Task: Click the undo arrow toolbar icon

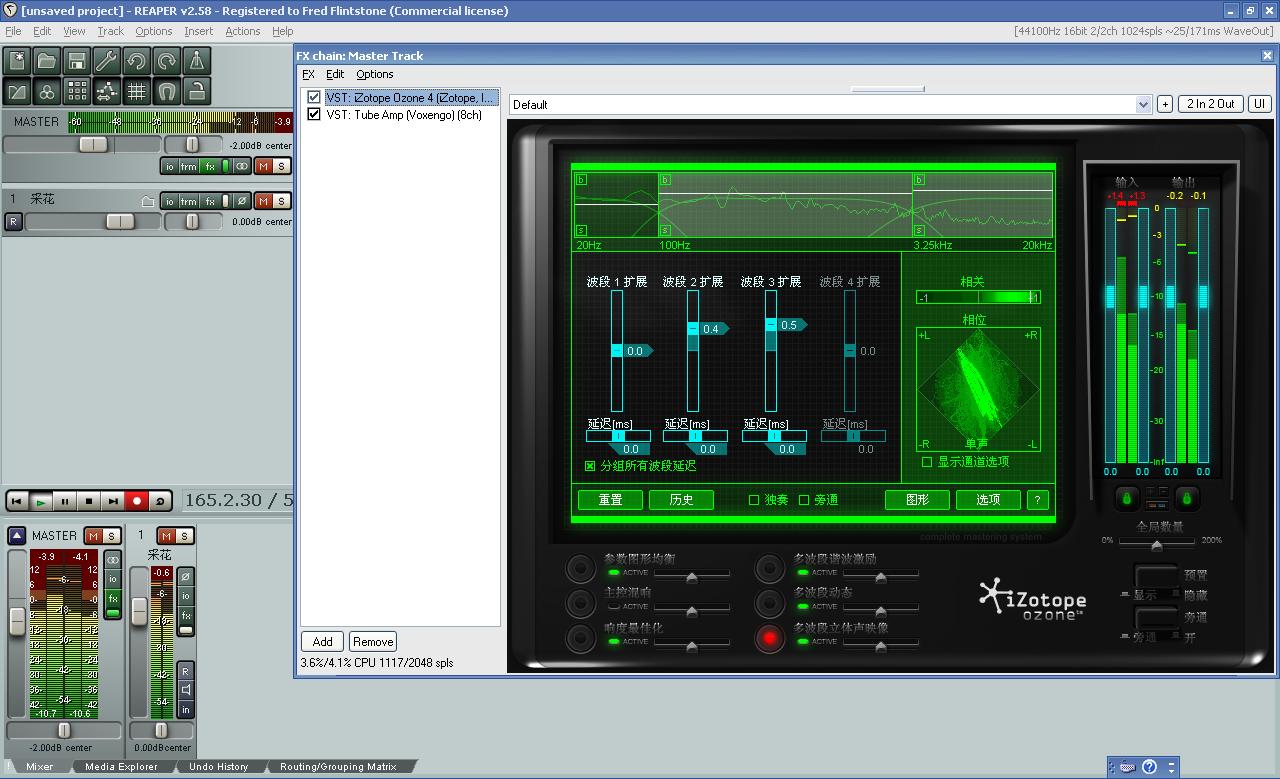Action: [137, 61]
